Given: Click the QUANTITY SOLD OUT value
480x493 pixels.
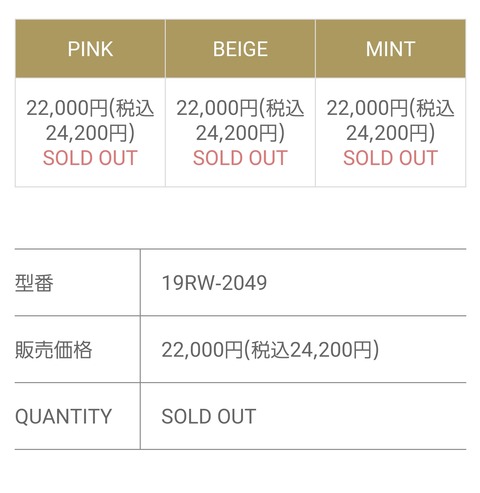Looking at the screenshot, I should [209, 416].
